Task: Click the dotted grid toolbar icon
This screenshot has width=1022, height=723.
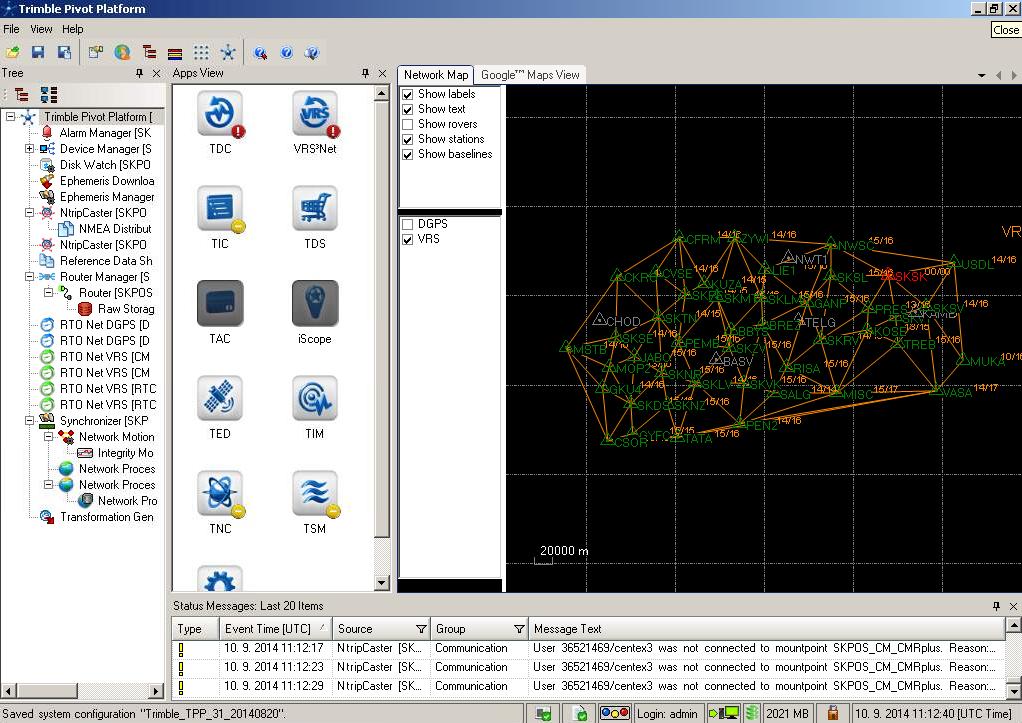Action: pyautogui.click(x=201, y=53)
